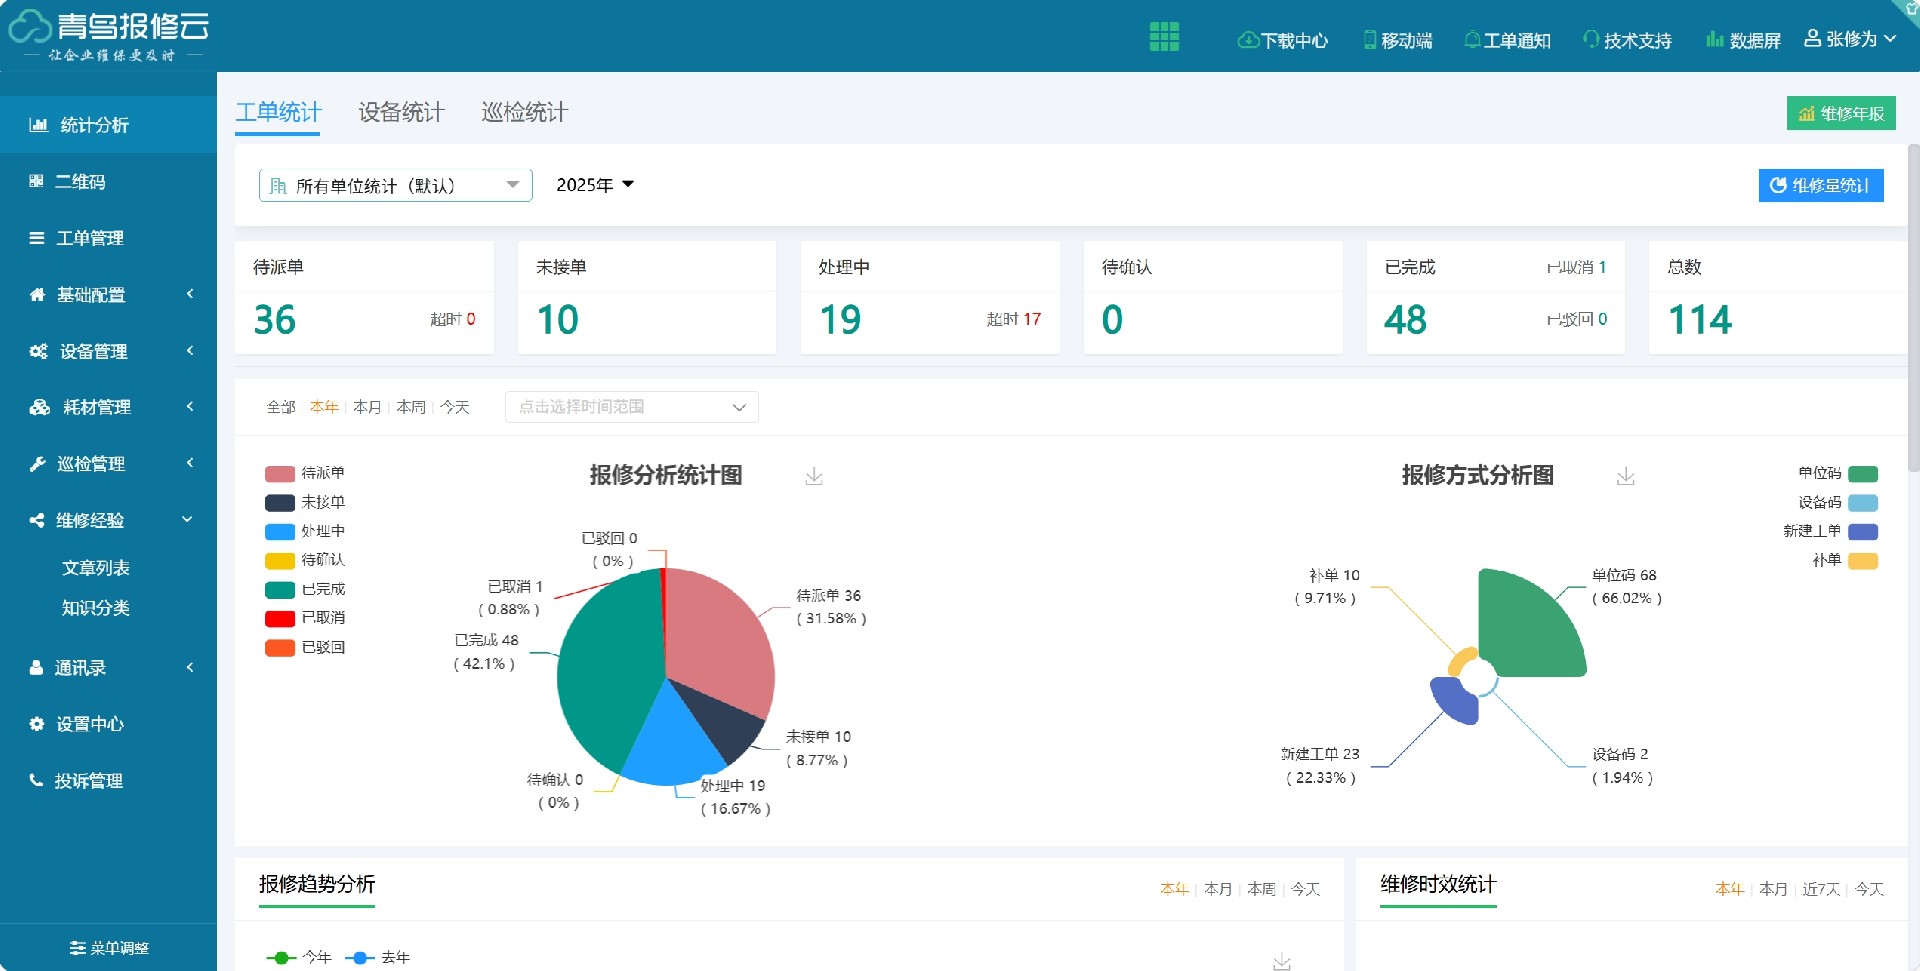Open the 巡检统计 tab

tap(522, 113)
